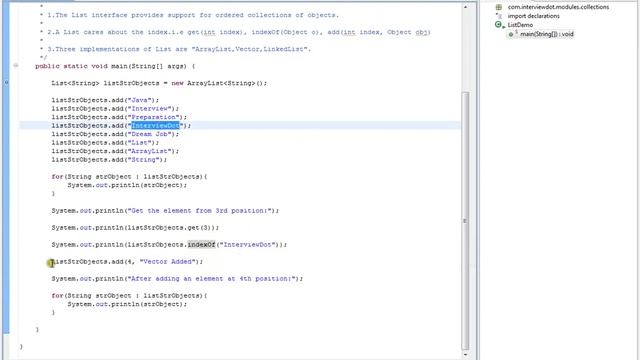
Task: Place cursor on add("List") line
Action: click(105, 142)
